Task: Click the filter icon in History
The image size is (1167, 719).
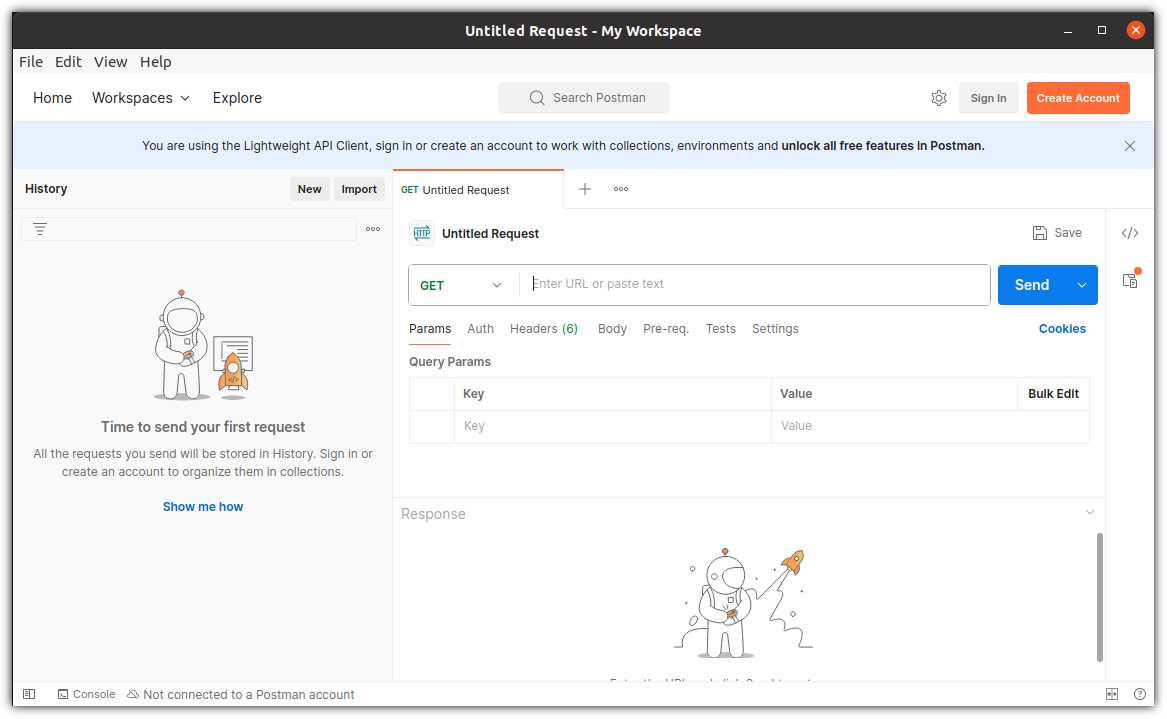Action: tap(40, 229)
